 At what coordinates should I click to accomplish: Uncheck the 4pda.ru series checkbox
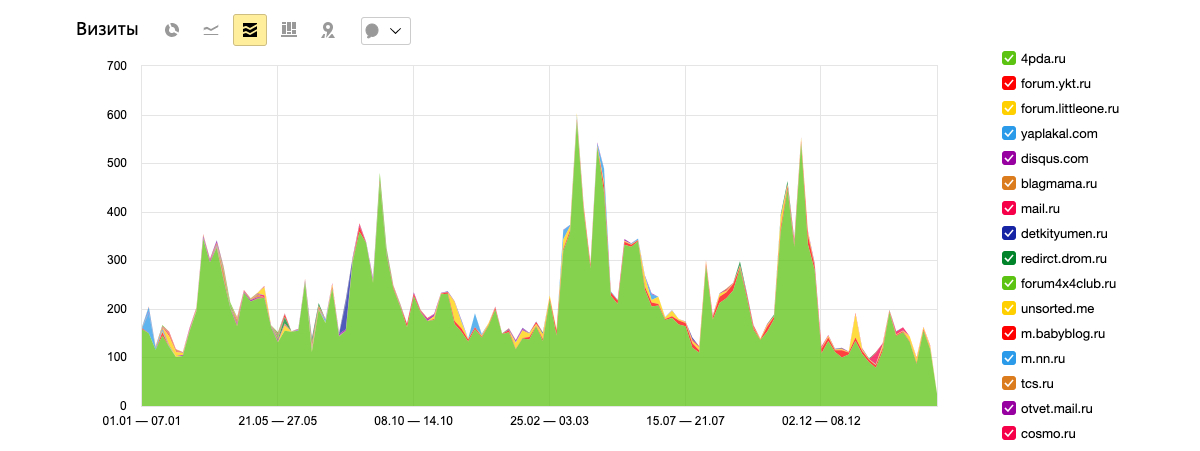click(1009, 58)
